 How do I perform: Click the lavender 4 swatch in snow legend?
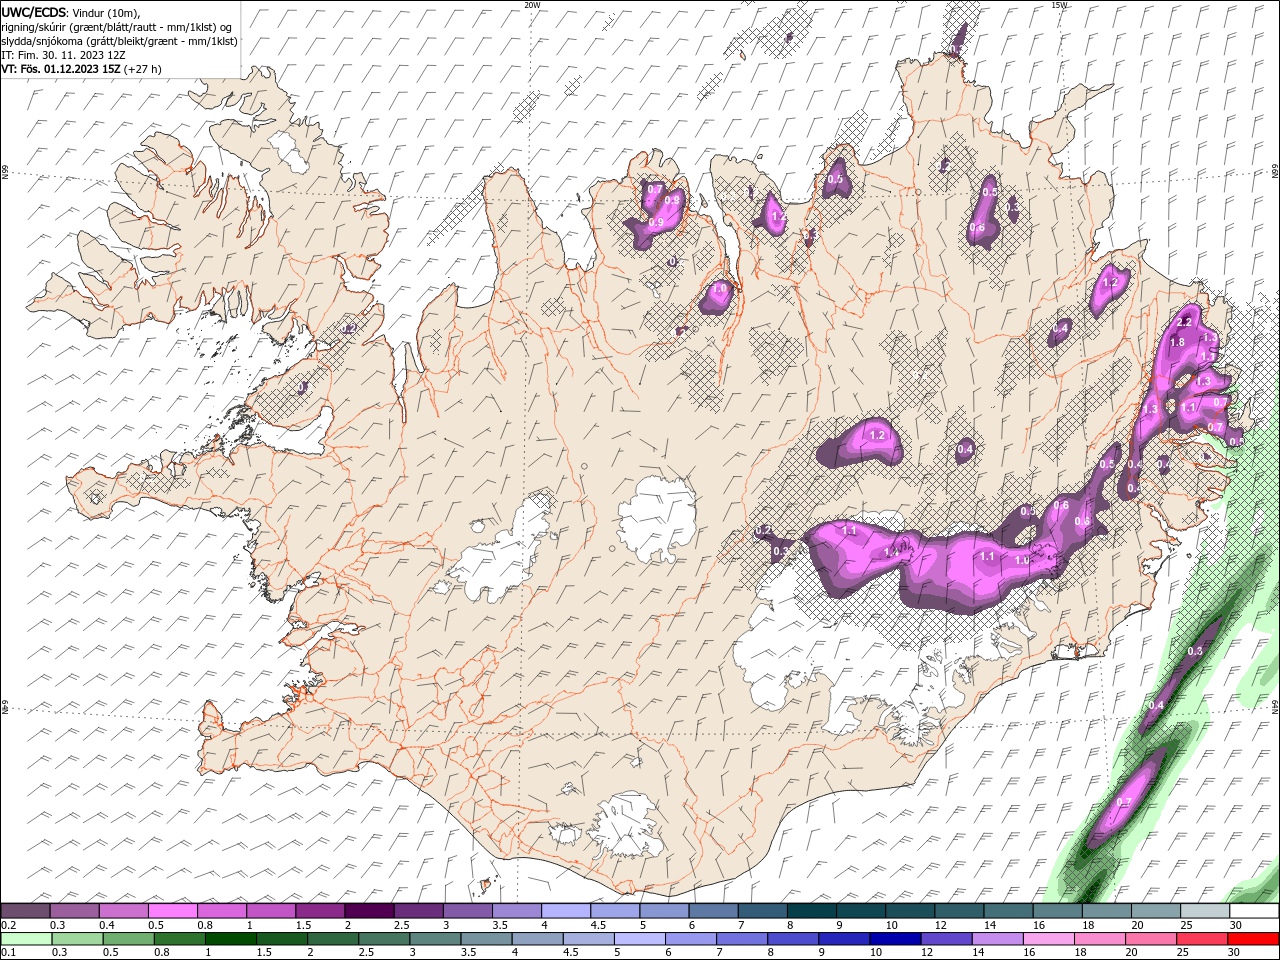(565, 911)
